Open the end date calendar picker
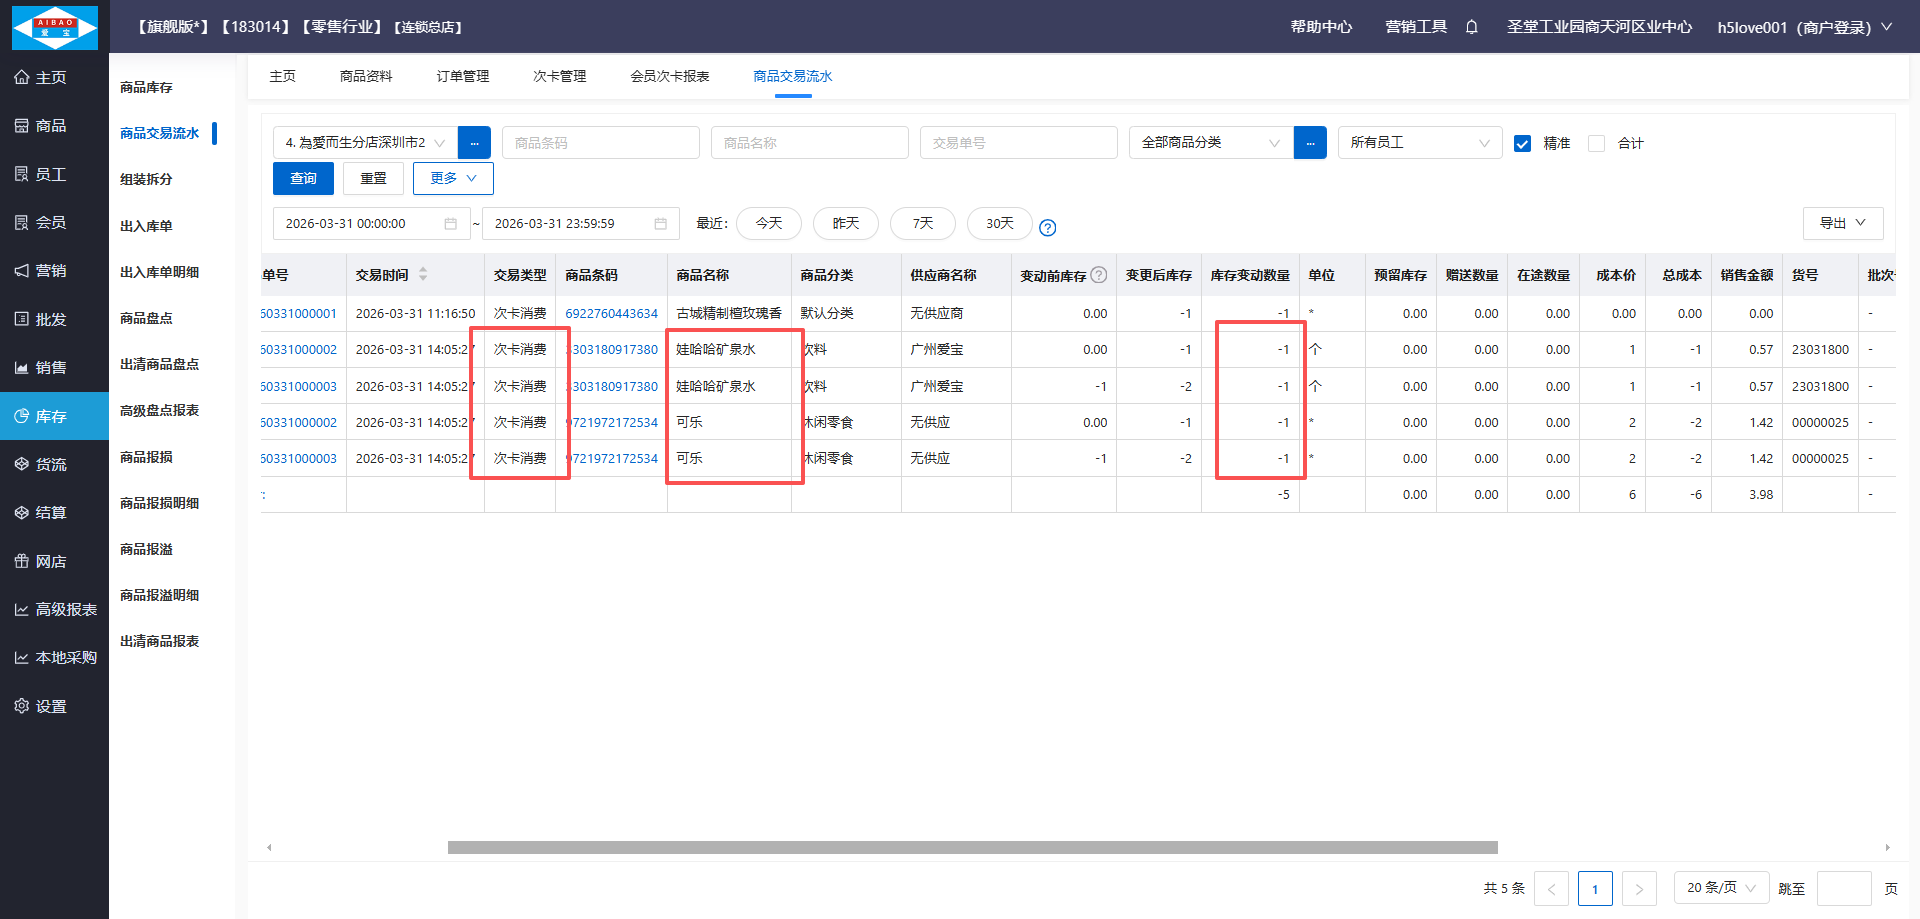This screenshot has width=1920, height=919. click(660, 224)
